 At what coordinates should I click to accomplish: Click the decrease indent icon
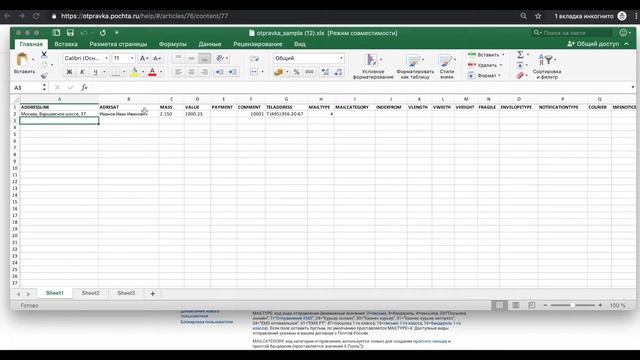(x=220, y=72)
